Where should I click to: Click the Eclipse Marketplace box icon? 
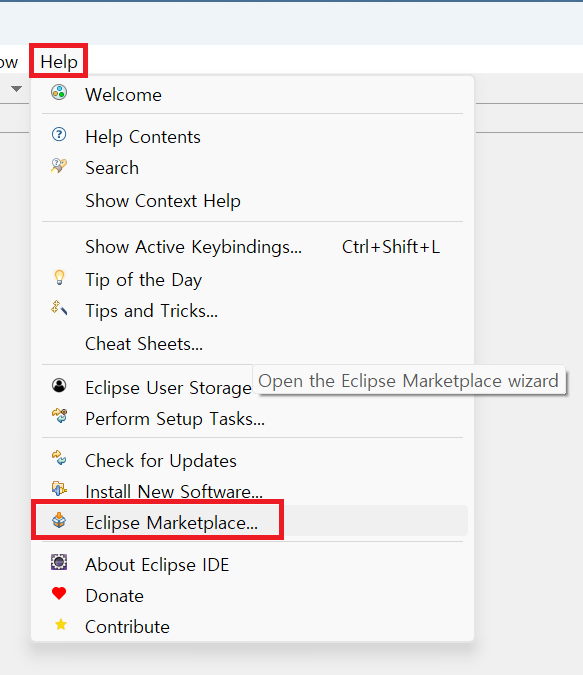click(59, 520)
